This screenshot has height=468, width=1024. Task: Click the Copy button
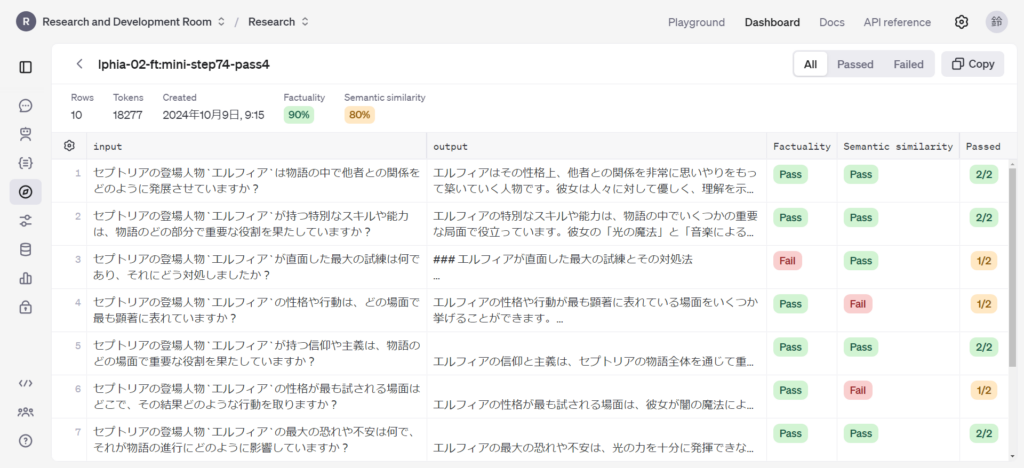pos(972,64)
